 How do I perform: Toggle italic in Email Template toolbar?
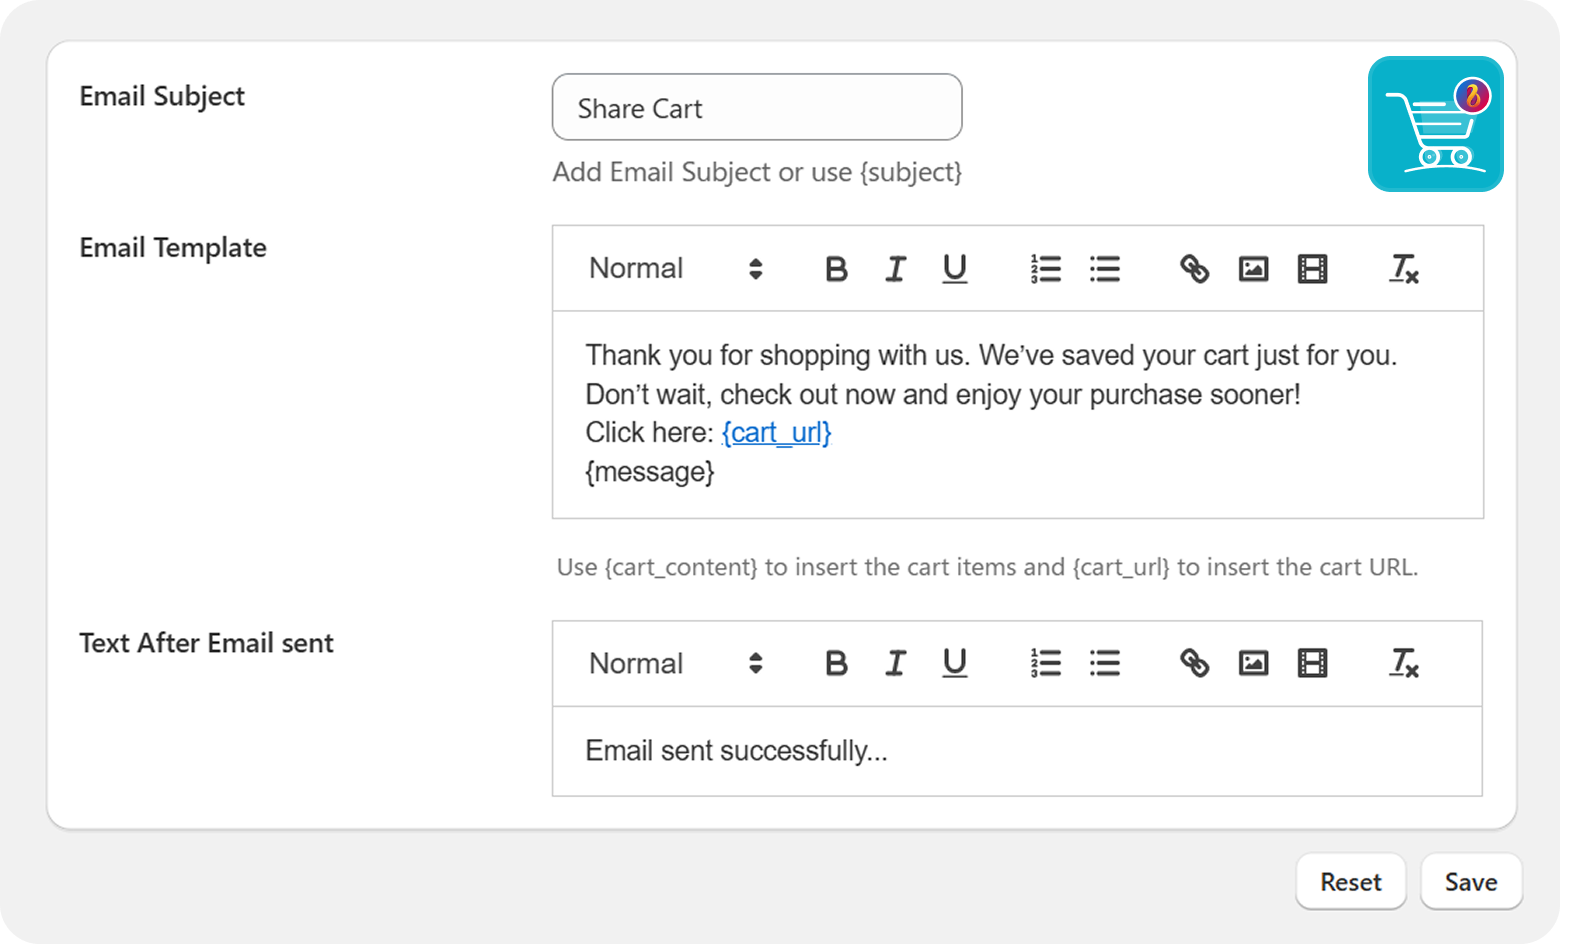pos(895,269)
